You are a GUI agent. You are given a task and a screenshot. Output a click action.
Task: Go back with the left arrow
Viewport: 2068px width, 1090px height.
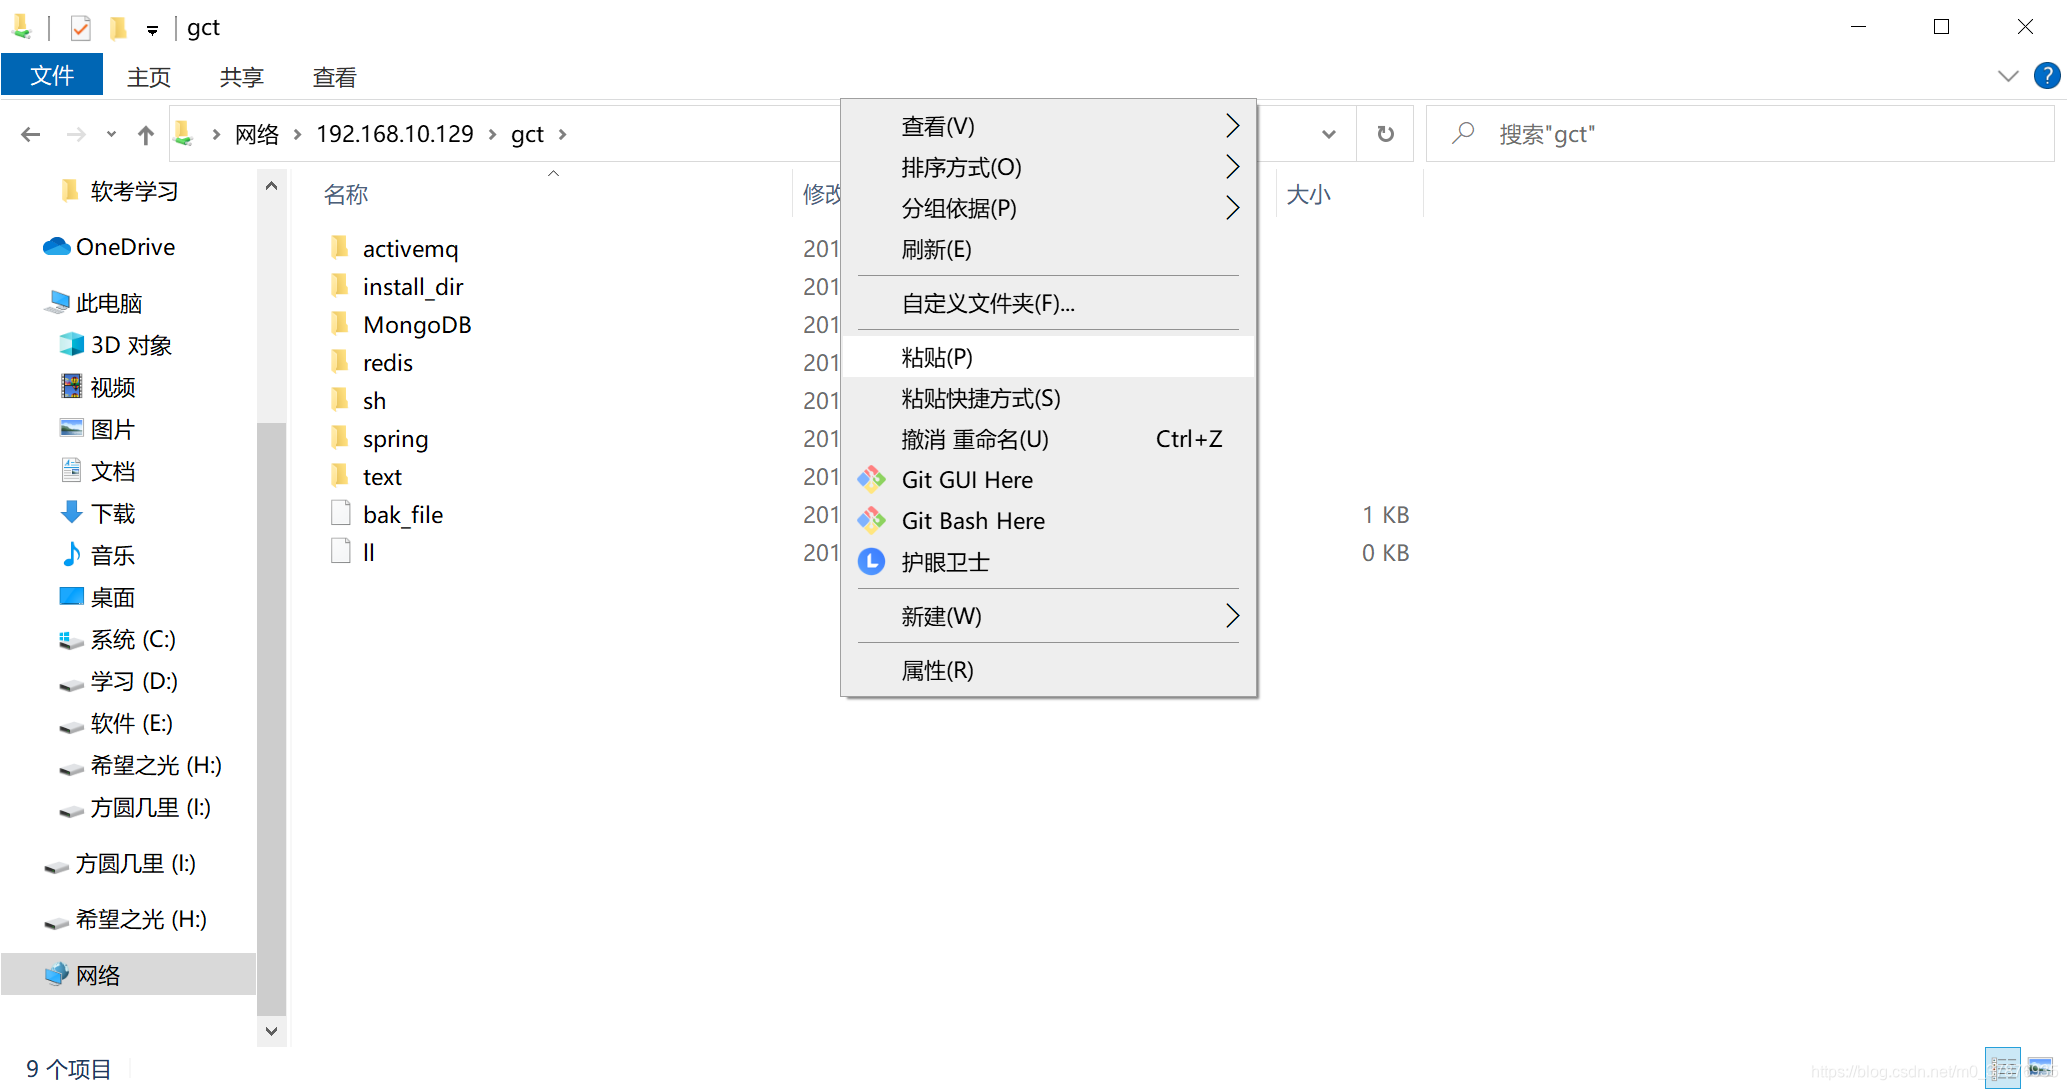[31, 134]
